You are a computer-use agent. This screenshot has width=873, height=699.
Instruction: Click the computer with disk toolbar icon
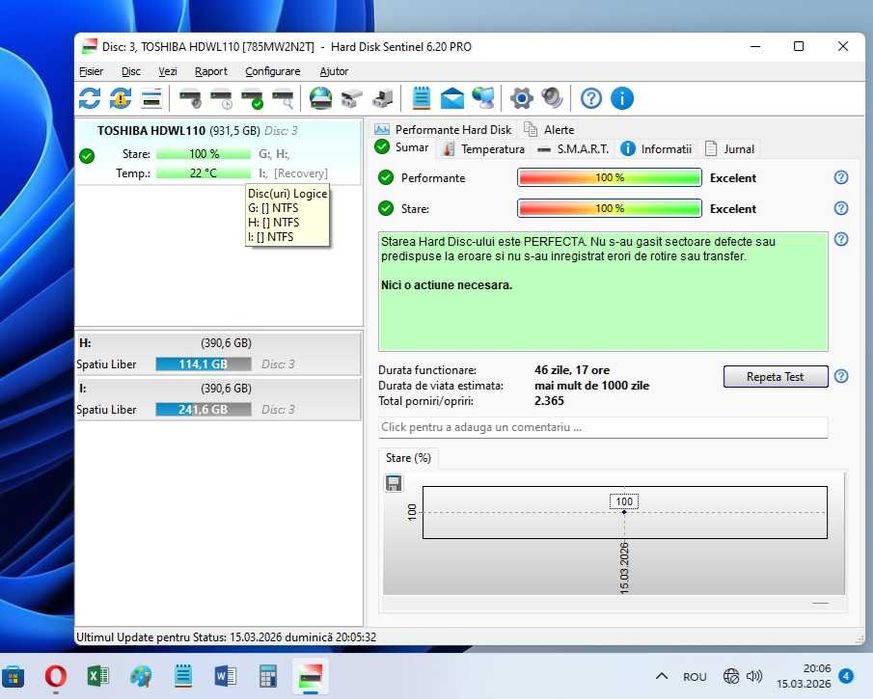coord(382,99)
